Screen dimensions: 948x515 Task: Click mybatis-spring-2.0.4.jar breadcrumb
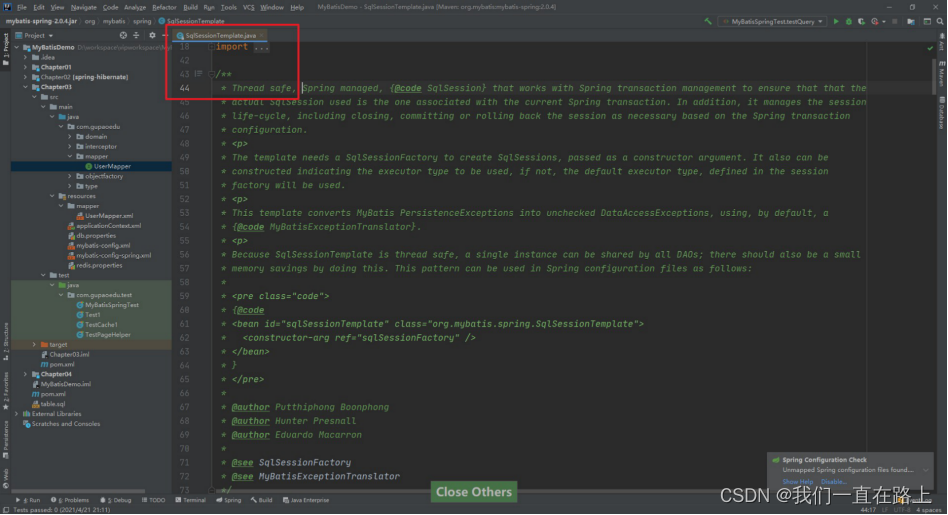pyautogui.click(x=42, y=21)
